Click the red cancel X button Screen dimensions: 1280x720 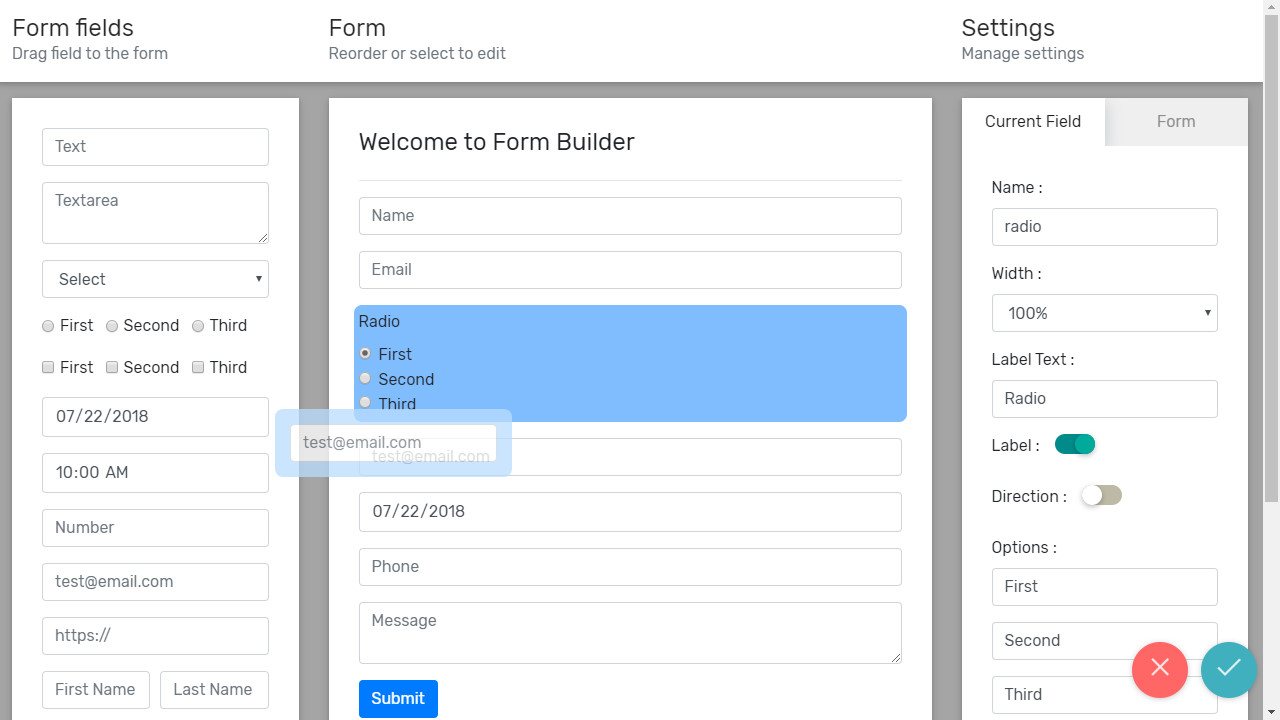click(x=1159, y=668)
